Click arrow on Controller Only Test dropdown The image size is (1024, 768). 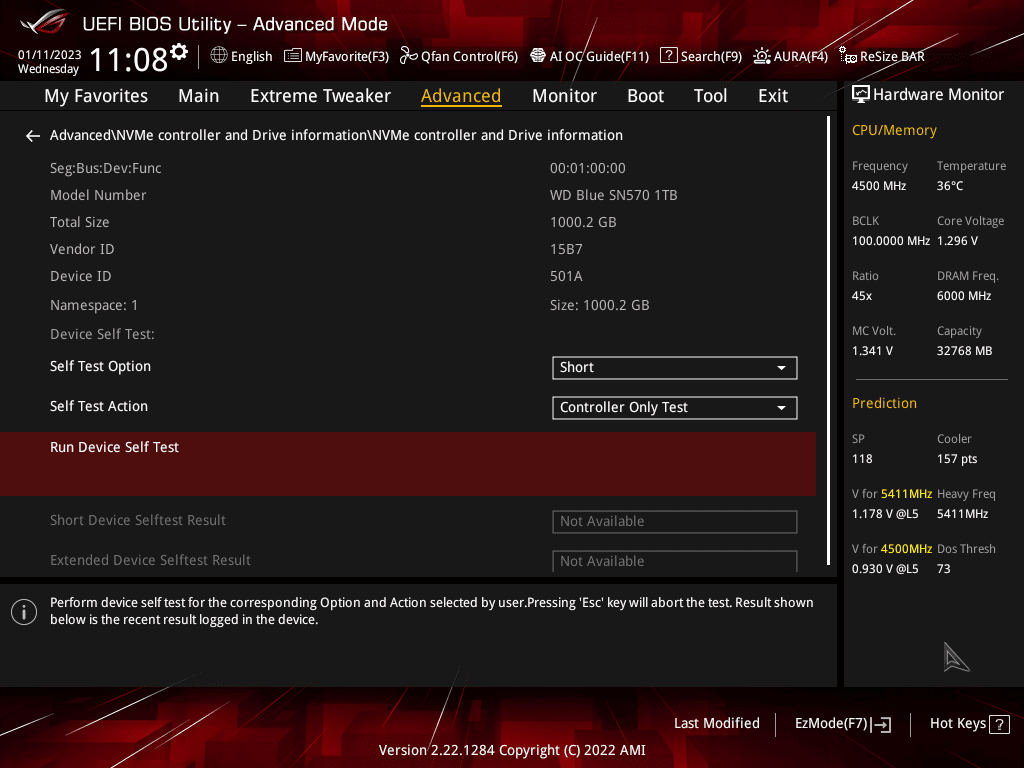click(781, 408)
